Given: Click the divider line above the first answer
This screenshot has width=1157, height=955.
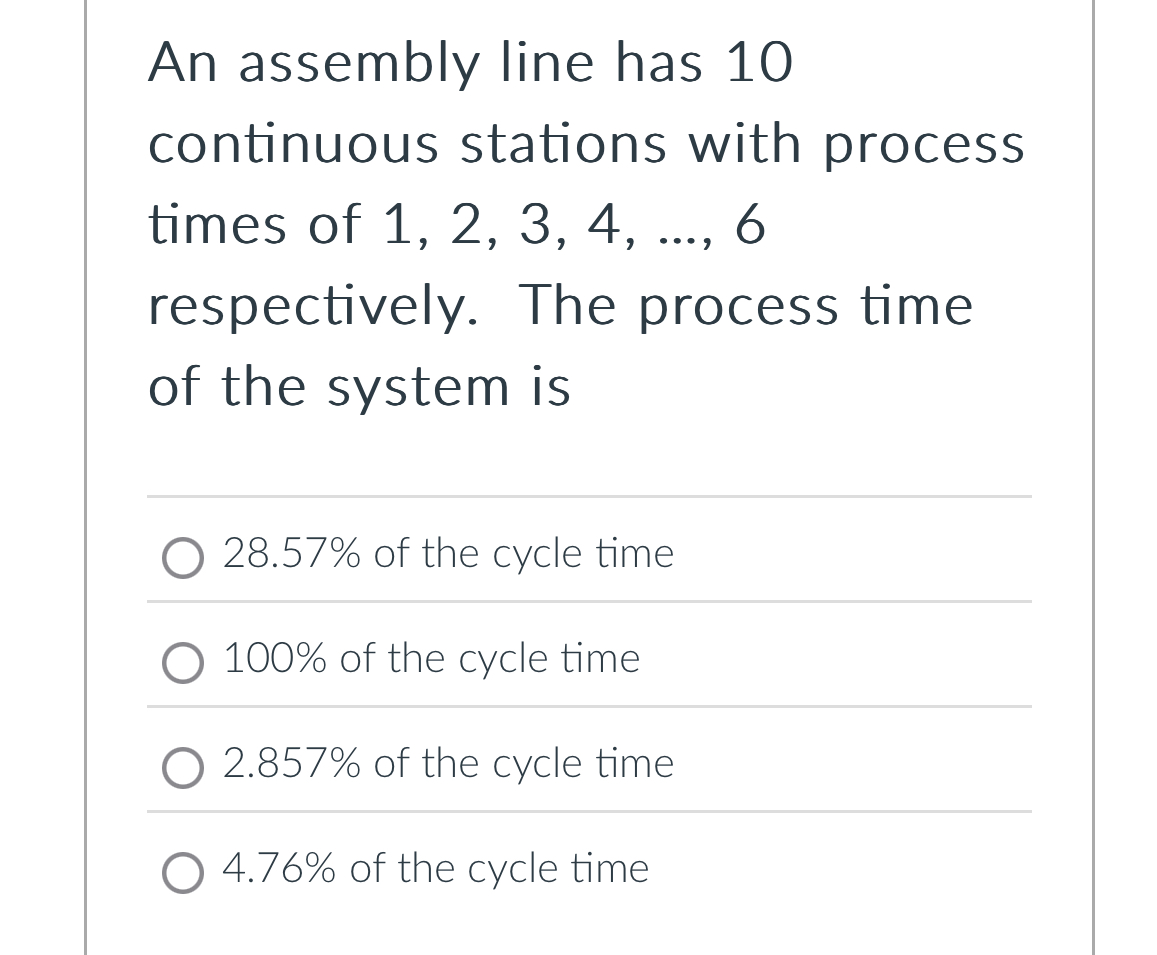Looking at the screenshot, I should pyautogui.click(x=588, y=497).
